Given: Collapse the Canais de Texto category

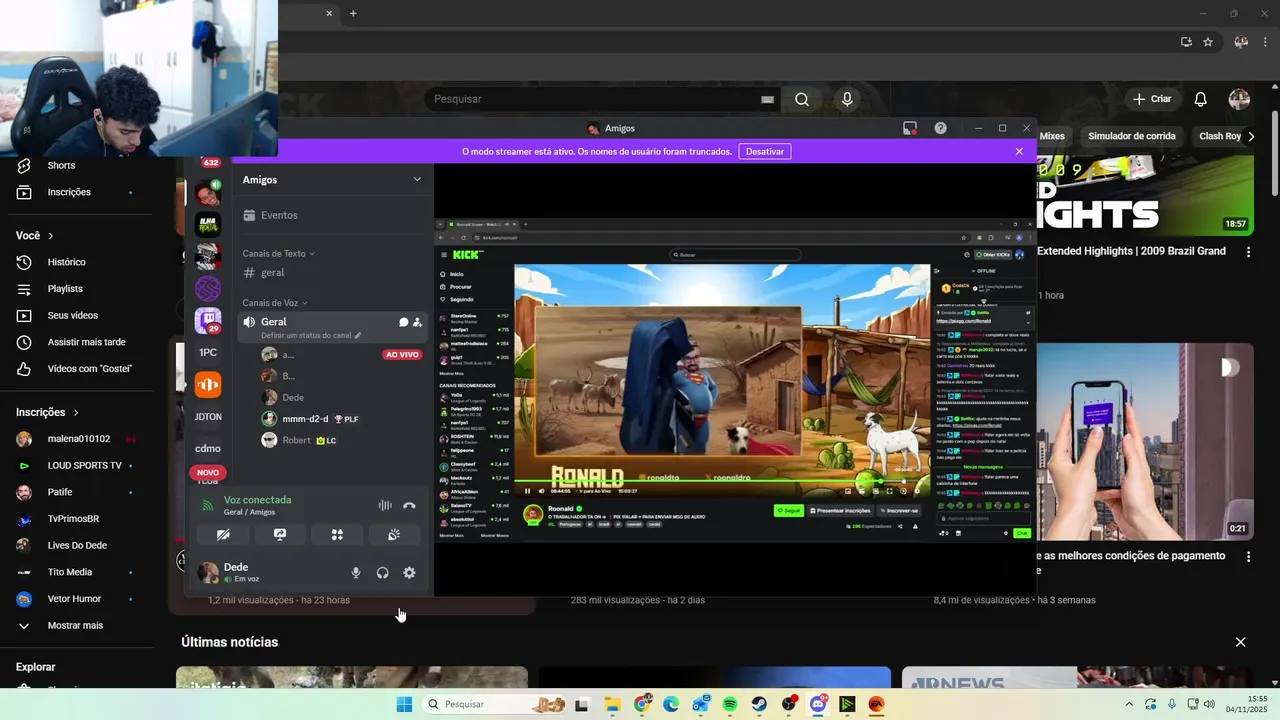Looking at the screenshot, I should pos(279,254).
